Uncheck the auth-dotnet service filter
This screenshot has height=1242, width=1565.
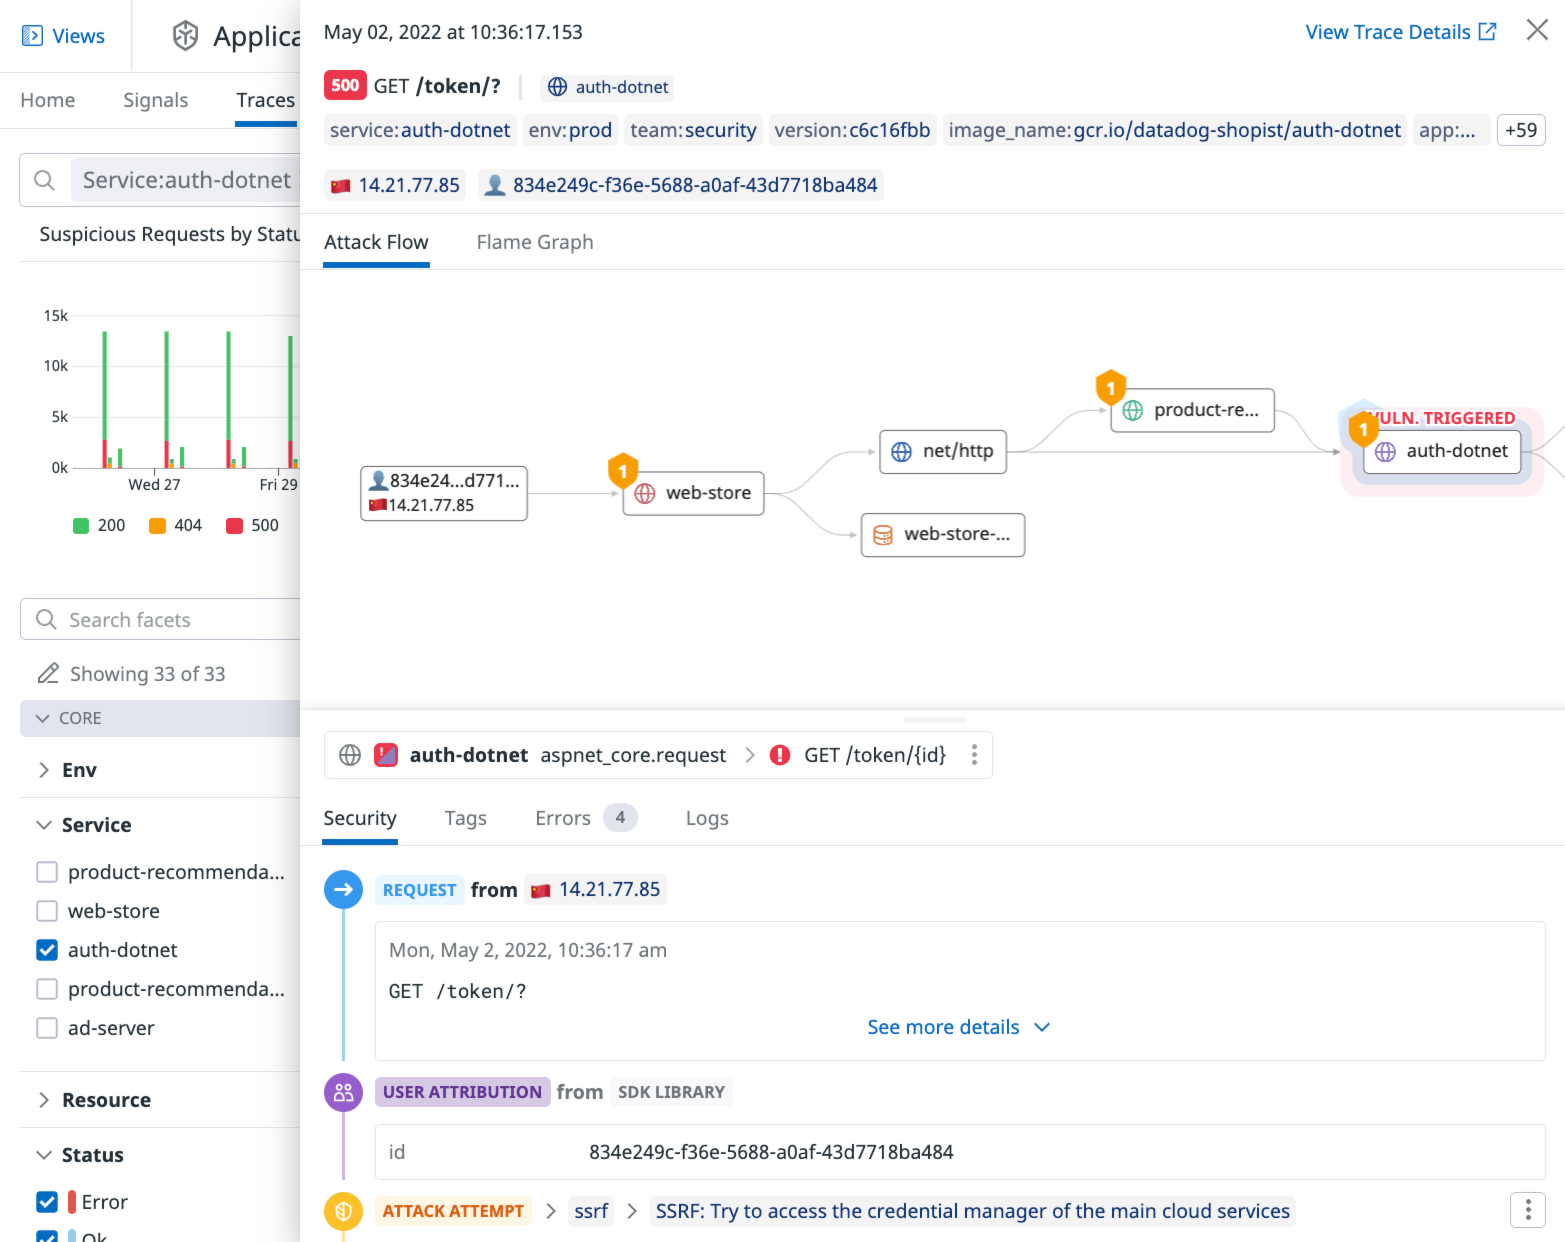point(46,949)
